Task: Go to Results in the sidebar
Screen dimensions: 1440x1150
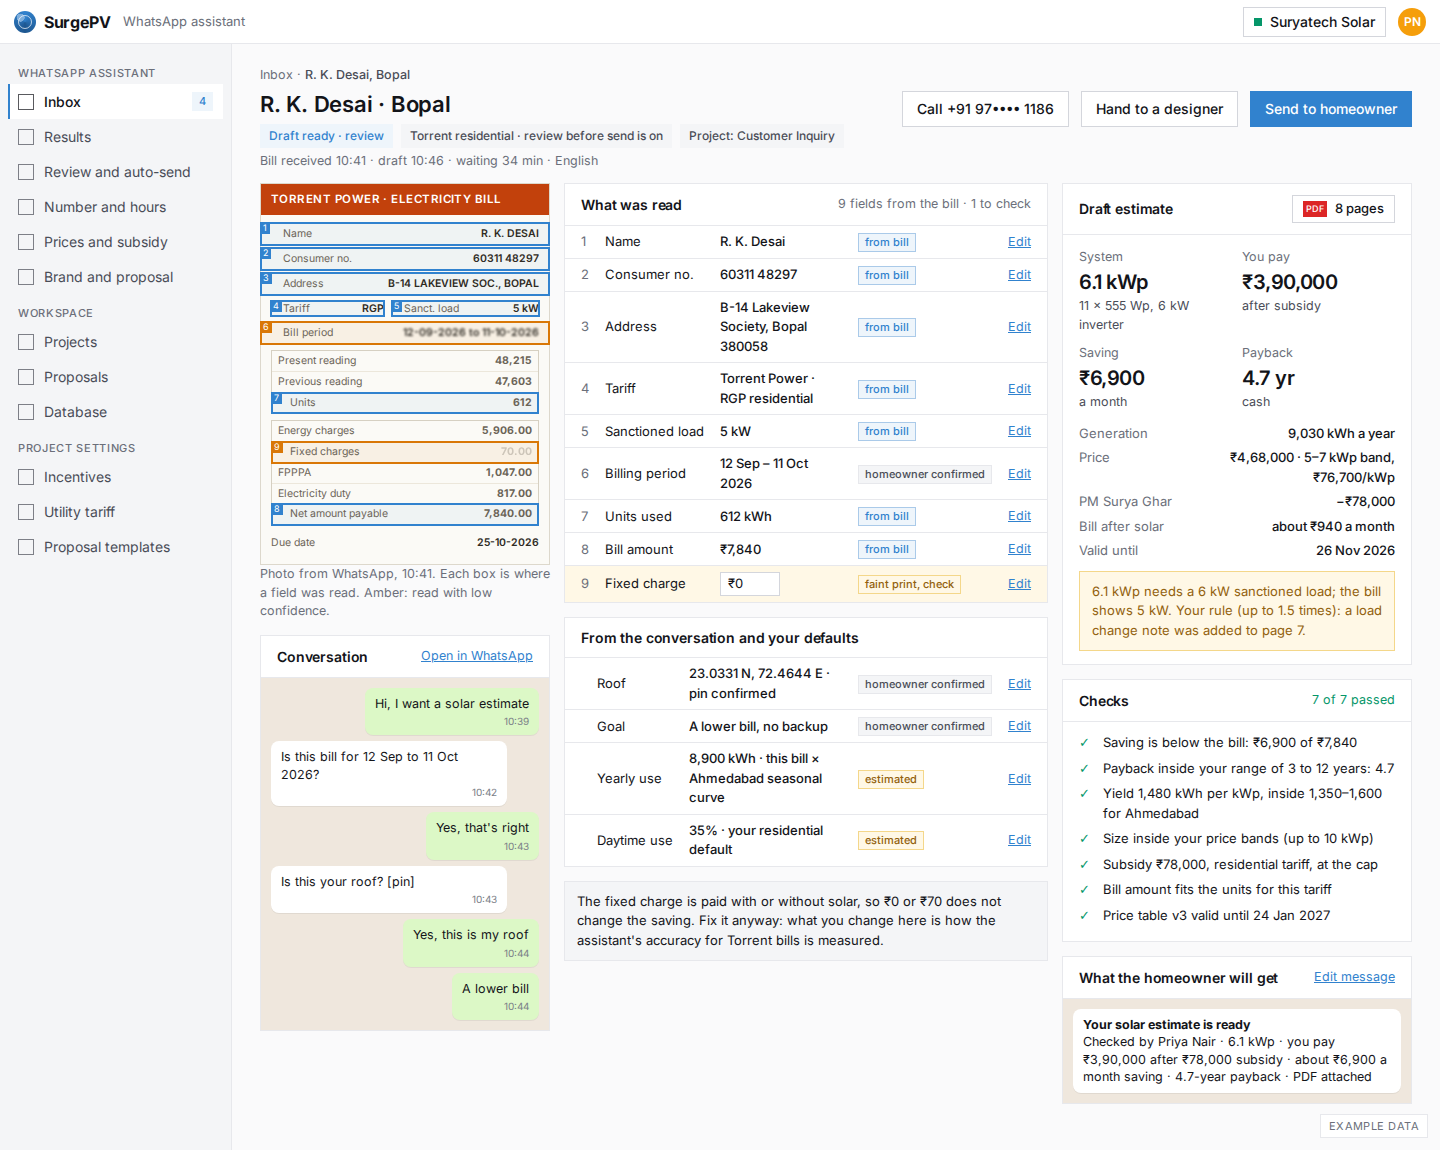Action: pos(115,137)
